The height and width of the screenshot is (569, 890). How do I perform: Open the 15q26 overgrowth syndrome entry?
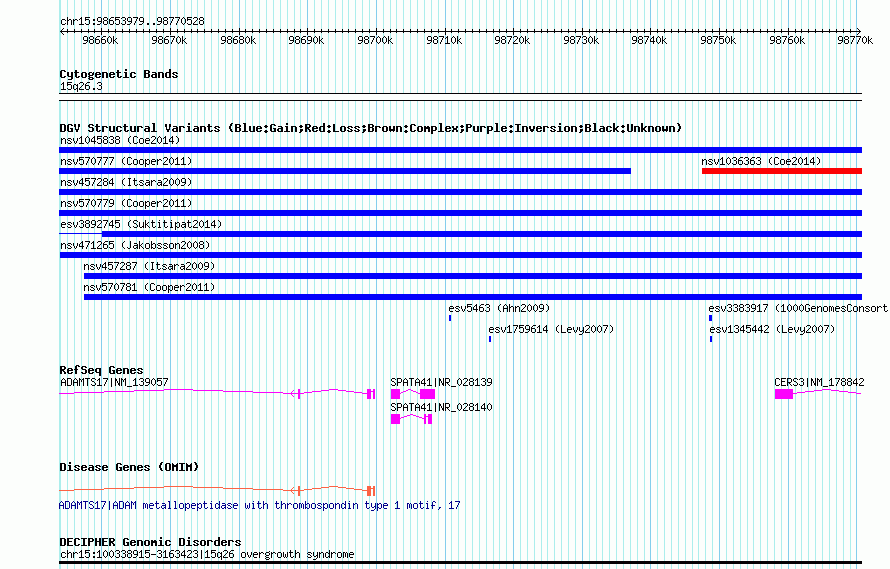pos(207,554)
